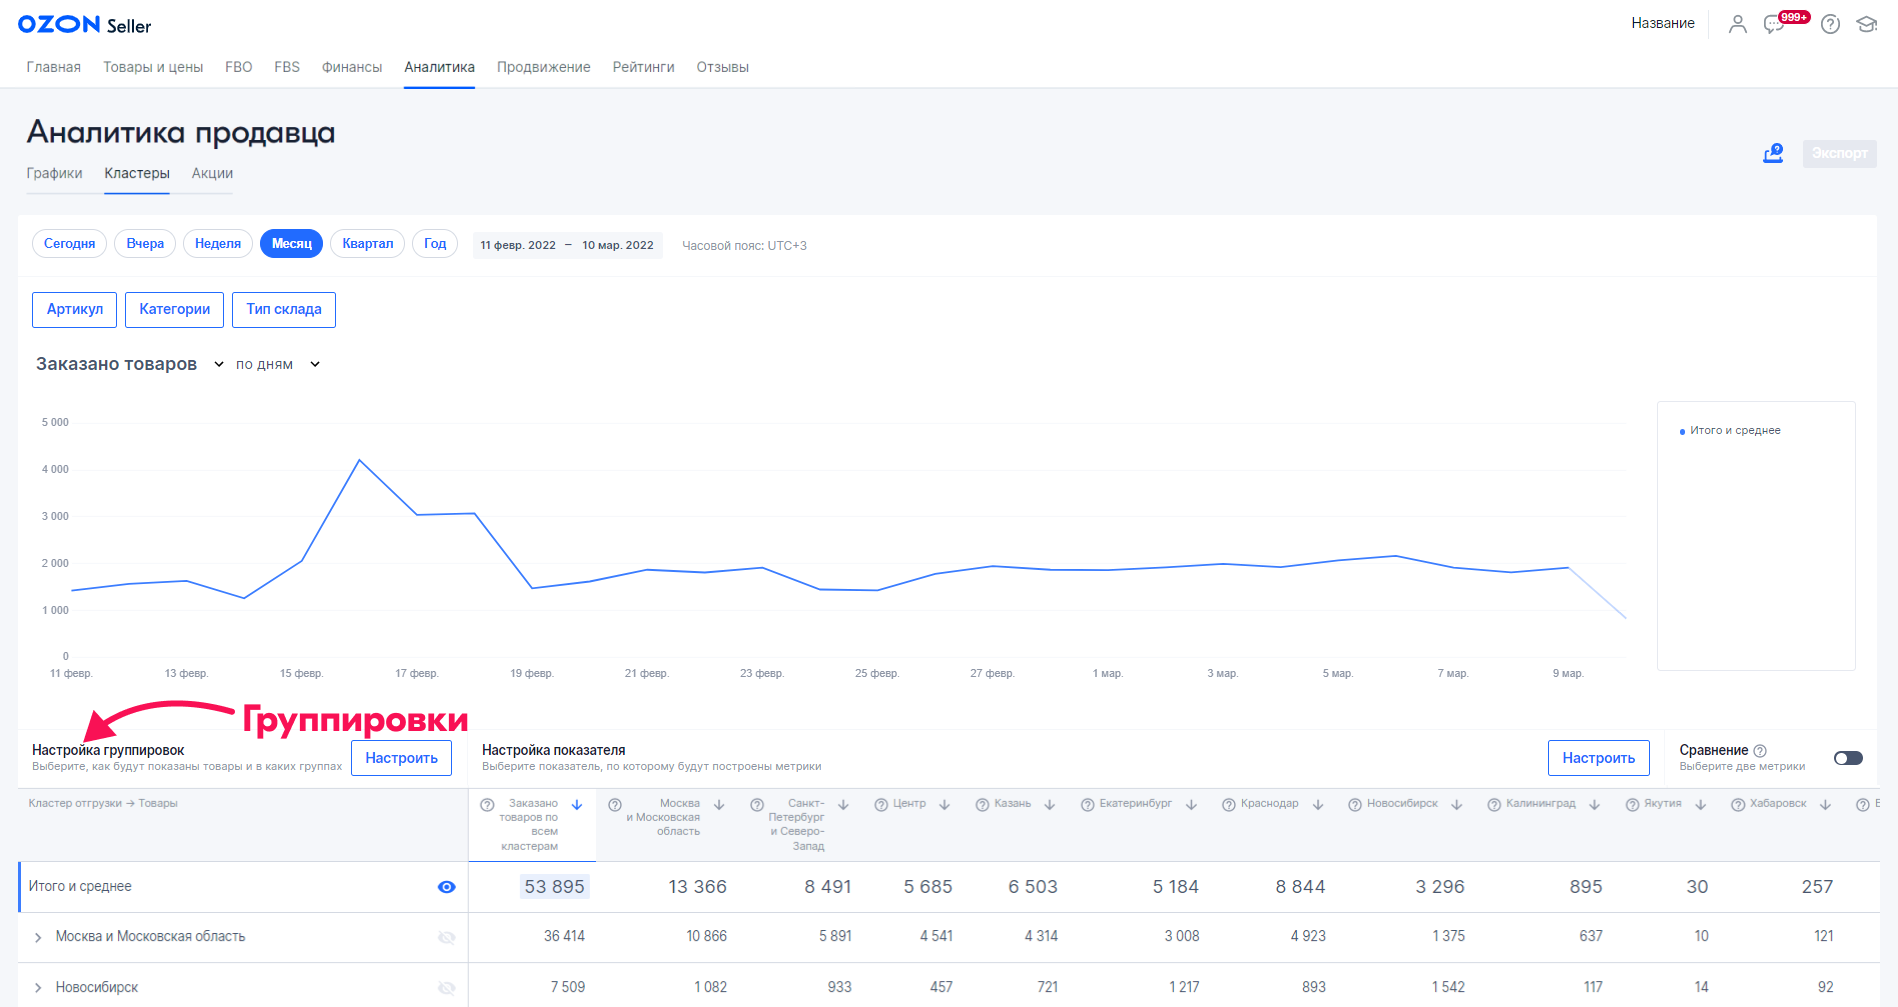Image resolution: width=1898 pixels, height=1007 pixels.
Task: Click Настроить for group settings
Action: (x=401, y=758)
